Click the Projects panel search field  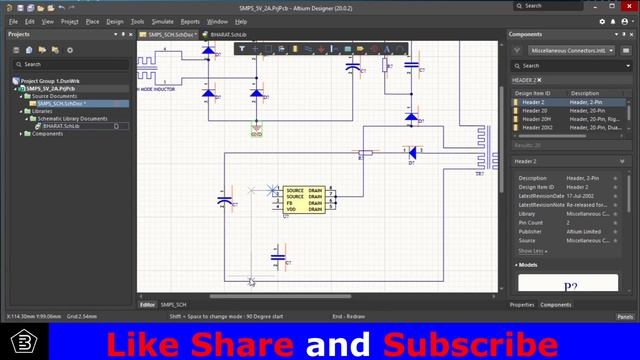[x=71, y=64]
